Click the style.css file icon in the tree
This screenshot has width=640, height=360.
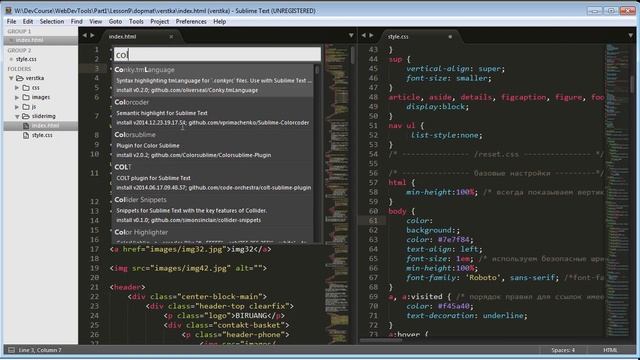(26, 135)
